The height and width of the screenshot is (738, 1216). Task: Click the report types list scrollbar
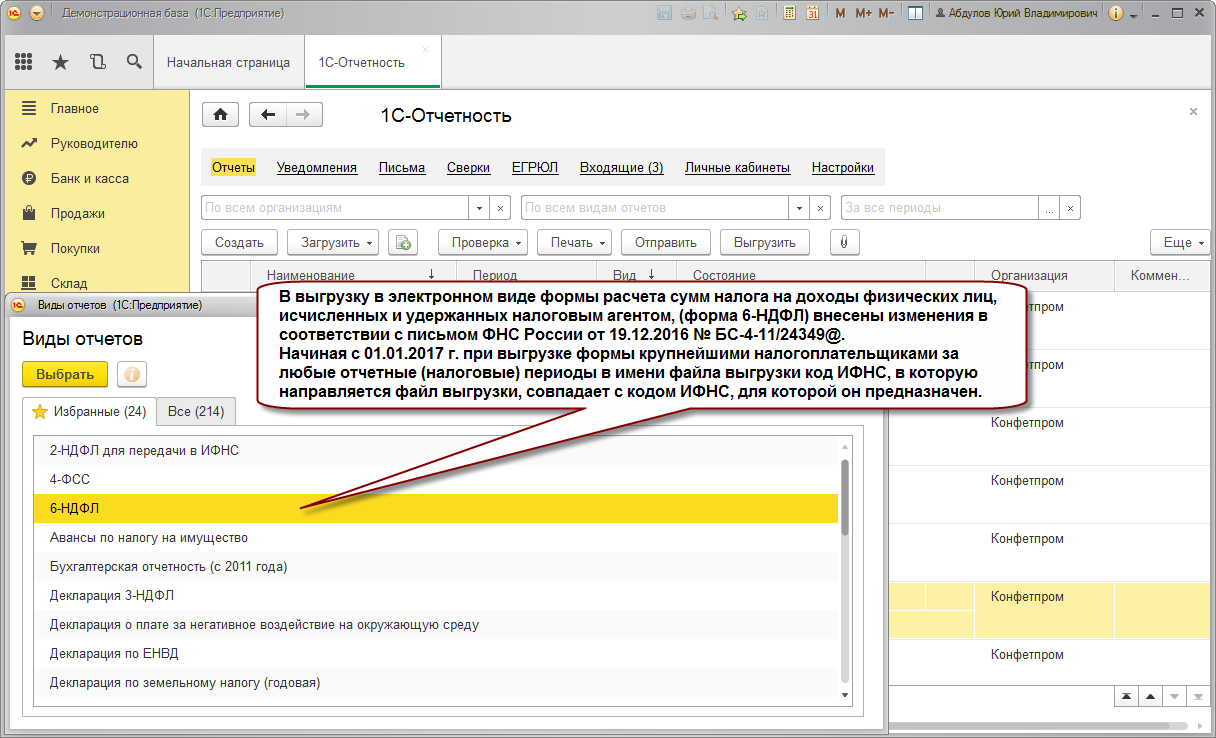[845, 500]
